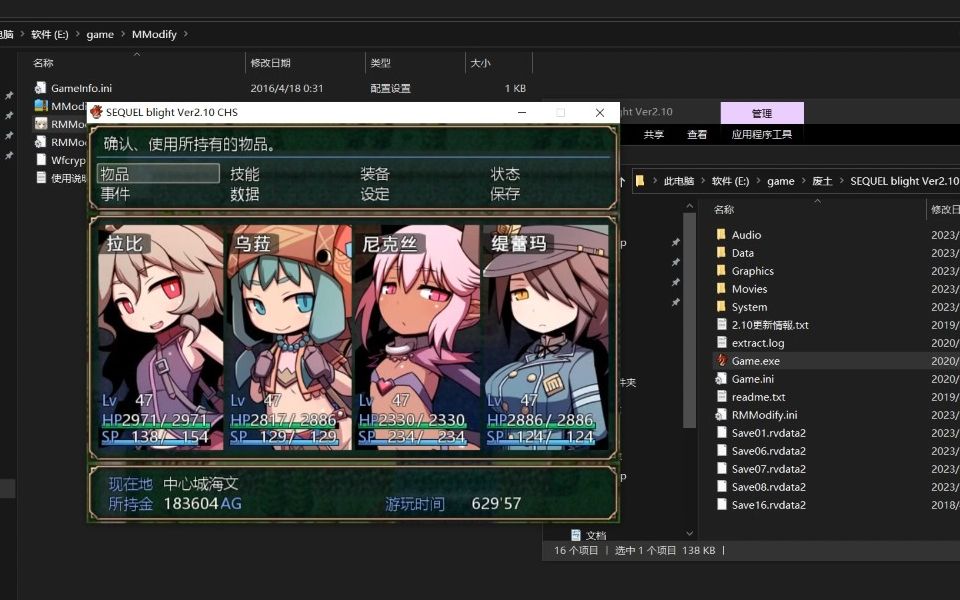The image size is (960, 600).
Task: Choose character portrait 缇蕾玛
Action: 546,337
